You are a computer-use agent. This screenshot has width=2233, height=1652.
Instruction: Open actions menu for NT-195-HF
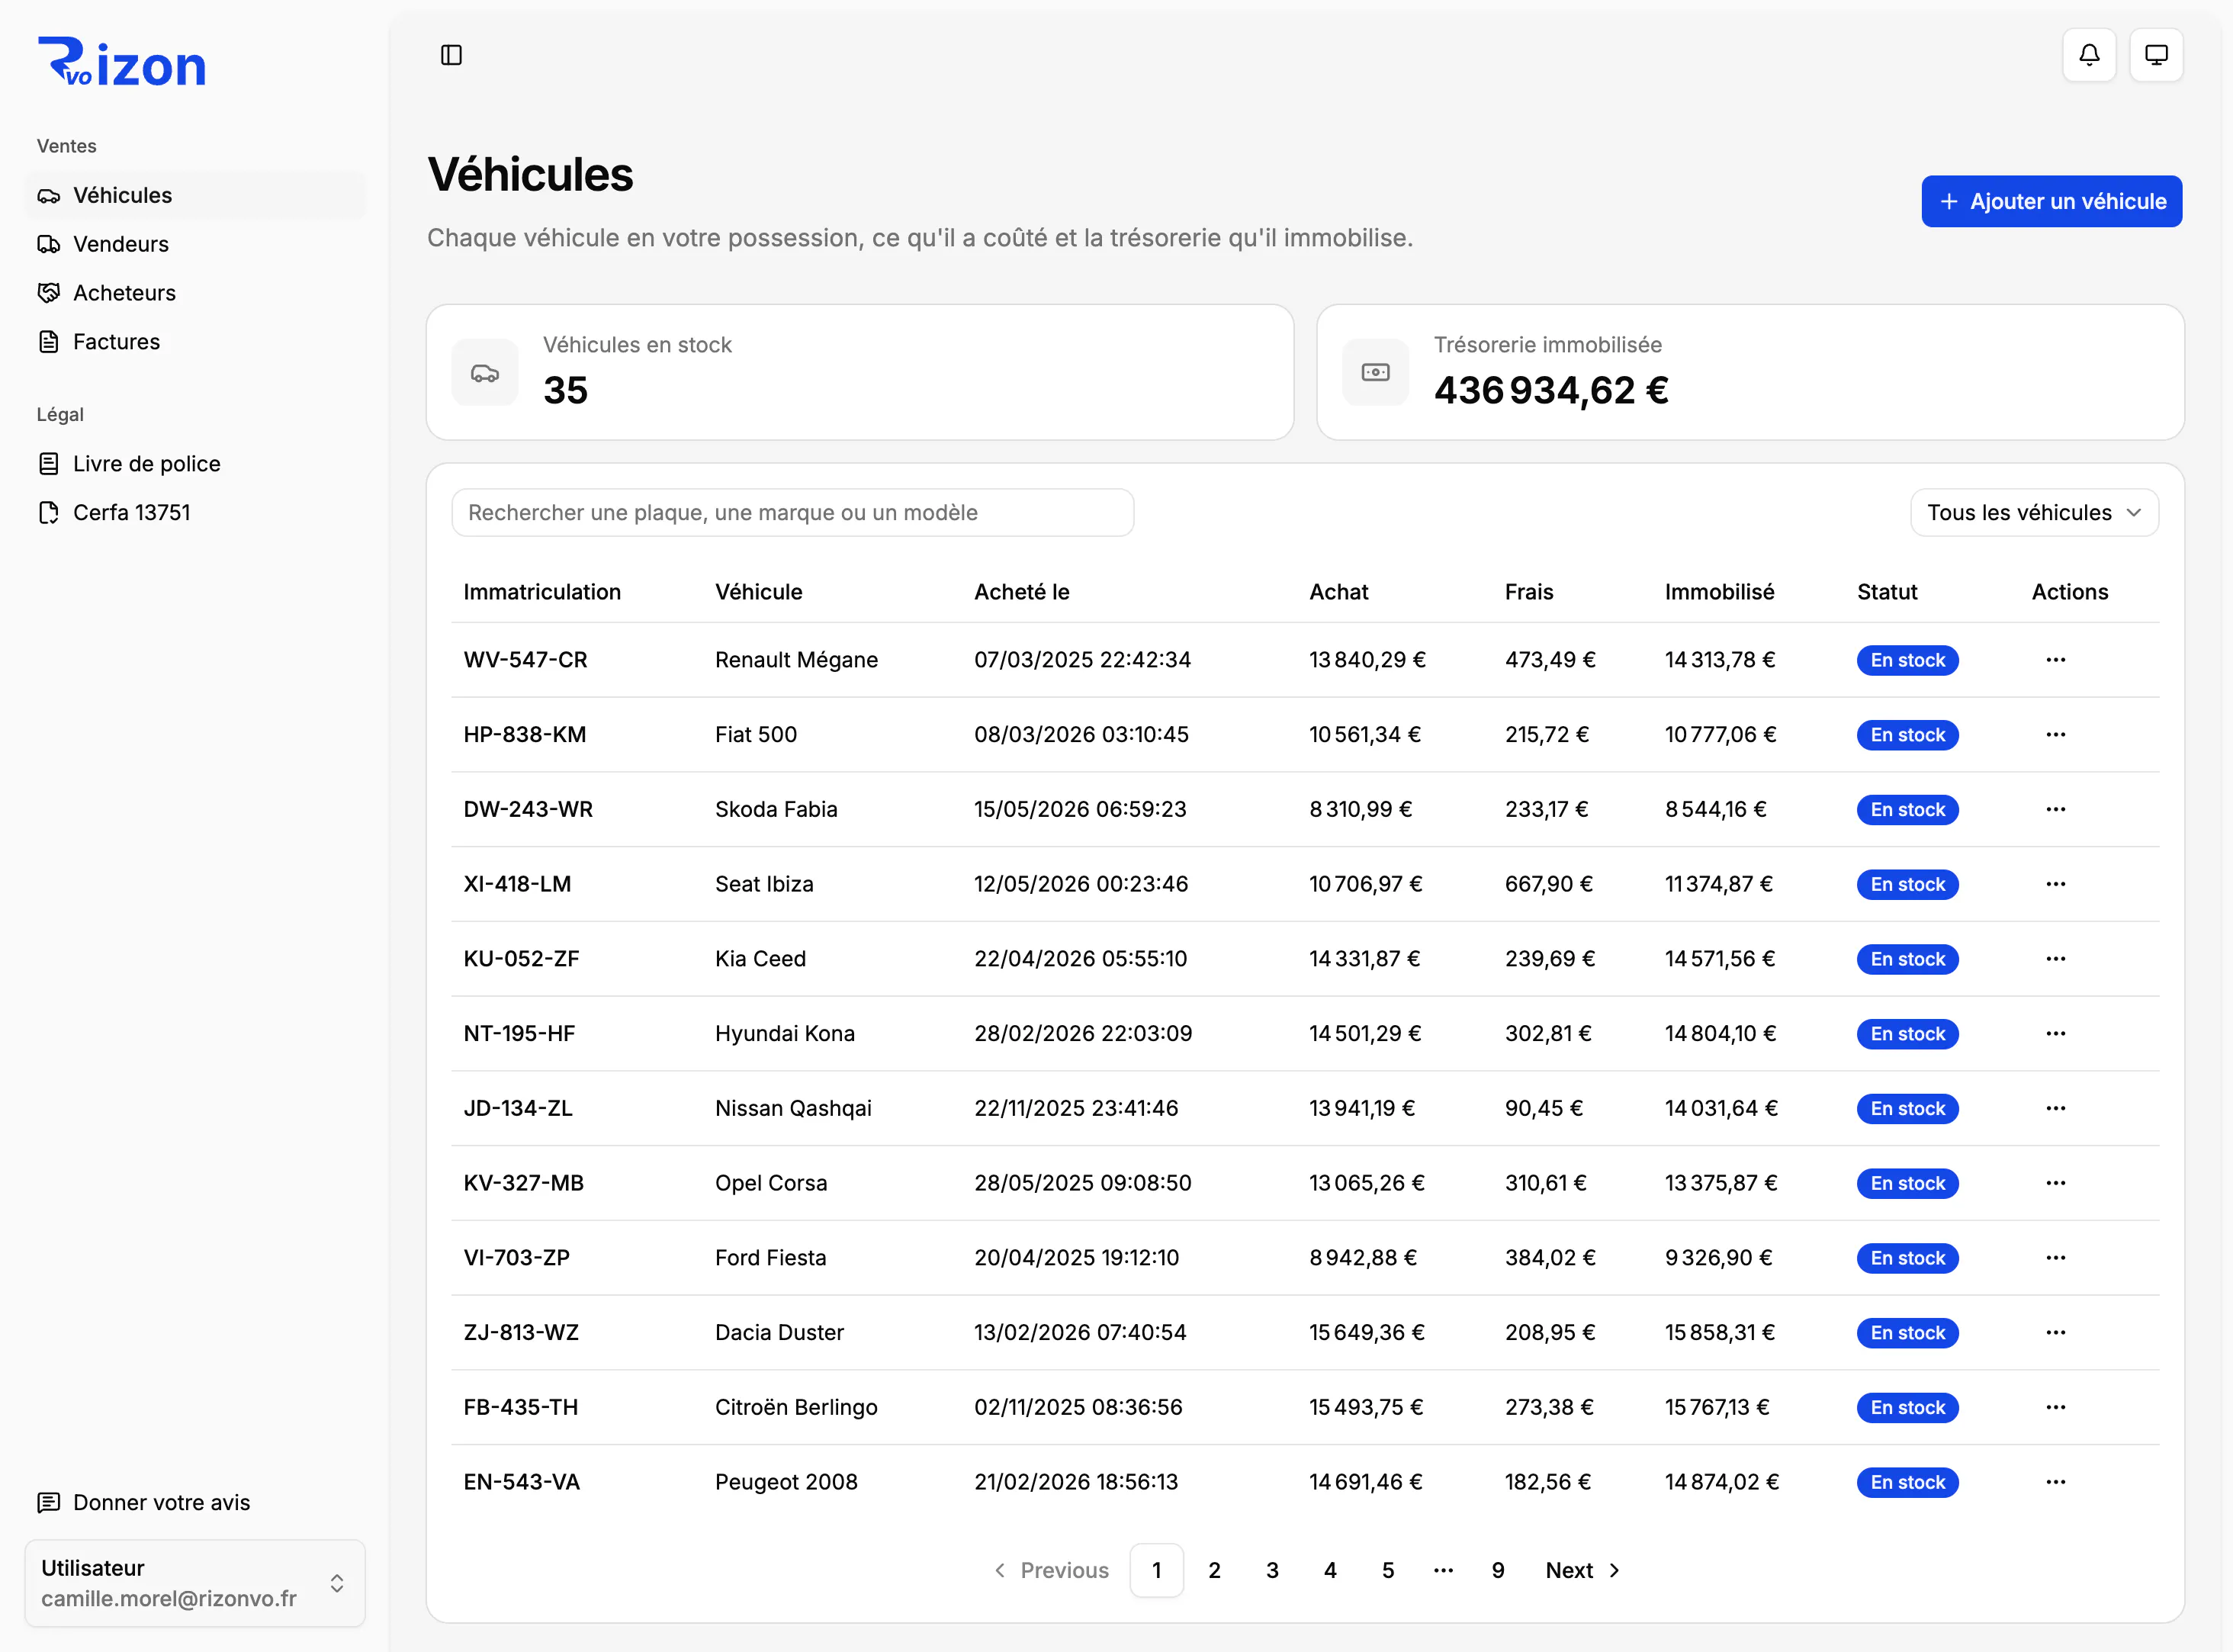[2056, 1034]
